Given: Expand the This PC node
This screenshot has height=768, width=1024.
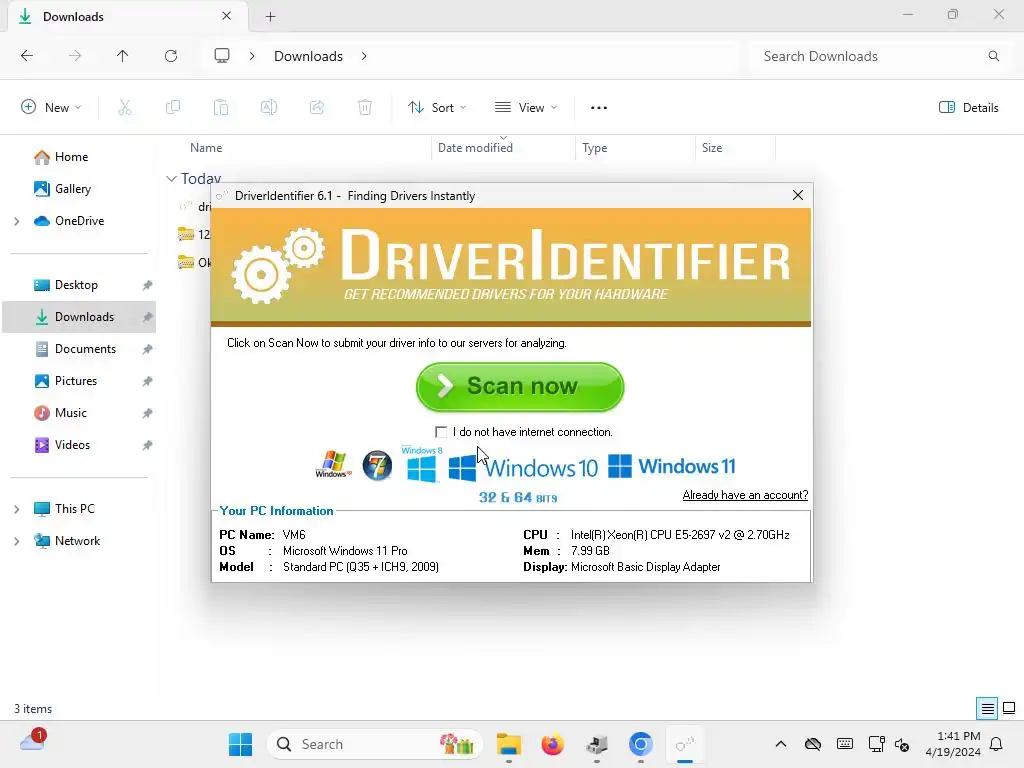Looking at the screenshot, I should pos(17,509).
